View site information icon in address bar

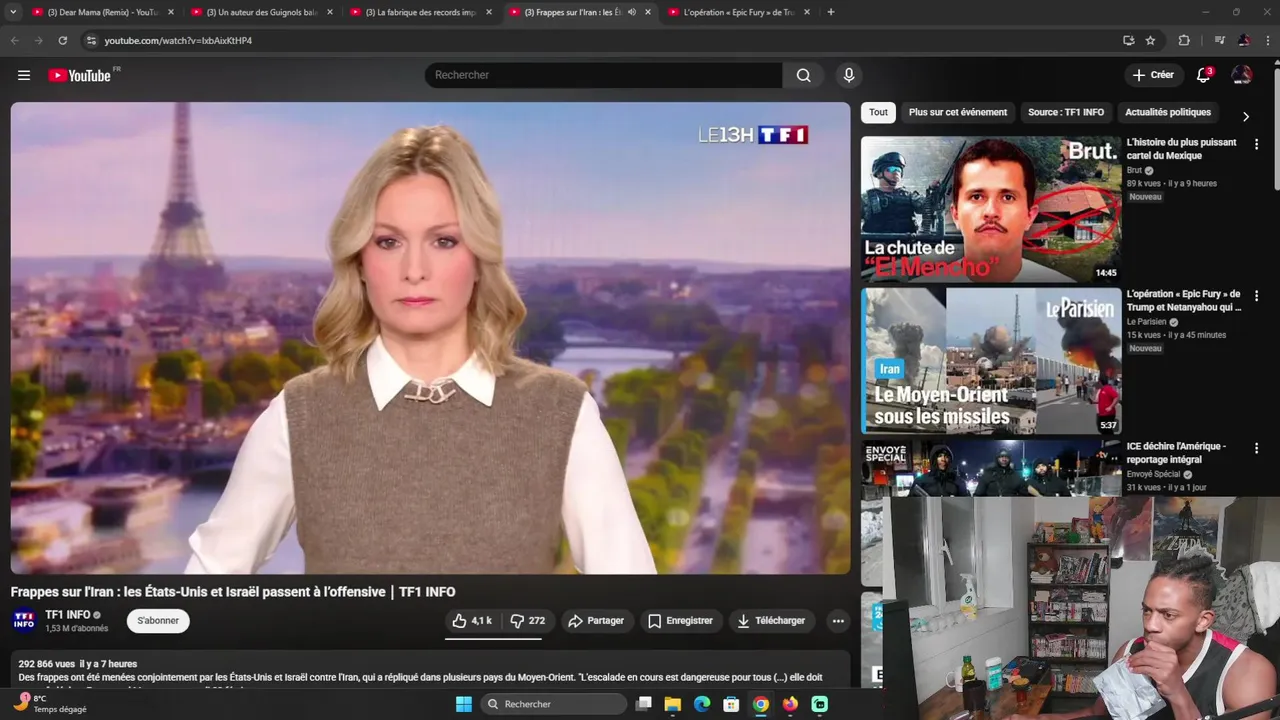tap(91, 41)
